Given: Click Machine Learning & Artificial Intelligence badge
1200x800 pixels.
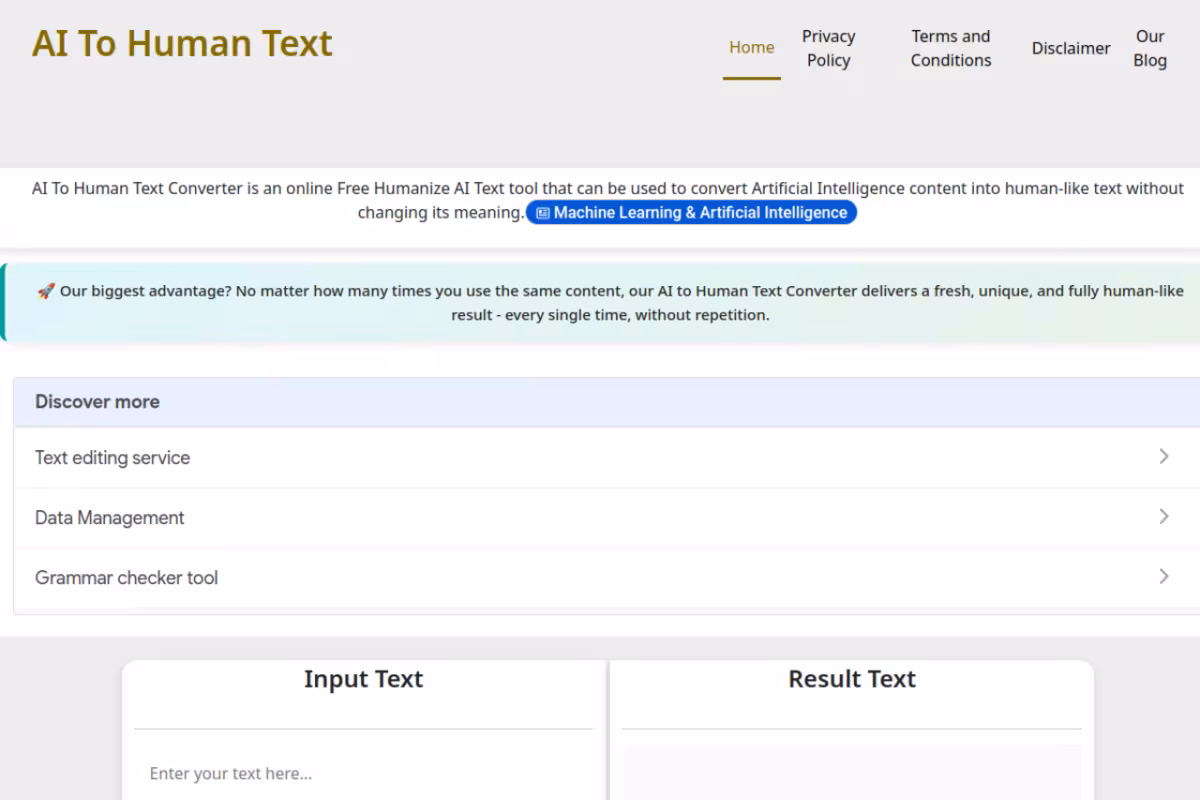Looking at the screenshot, I should pyautogui.click(x=691, y=213).
